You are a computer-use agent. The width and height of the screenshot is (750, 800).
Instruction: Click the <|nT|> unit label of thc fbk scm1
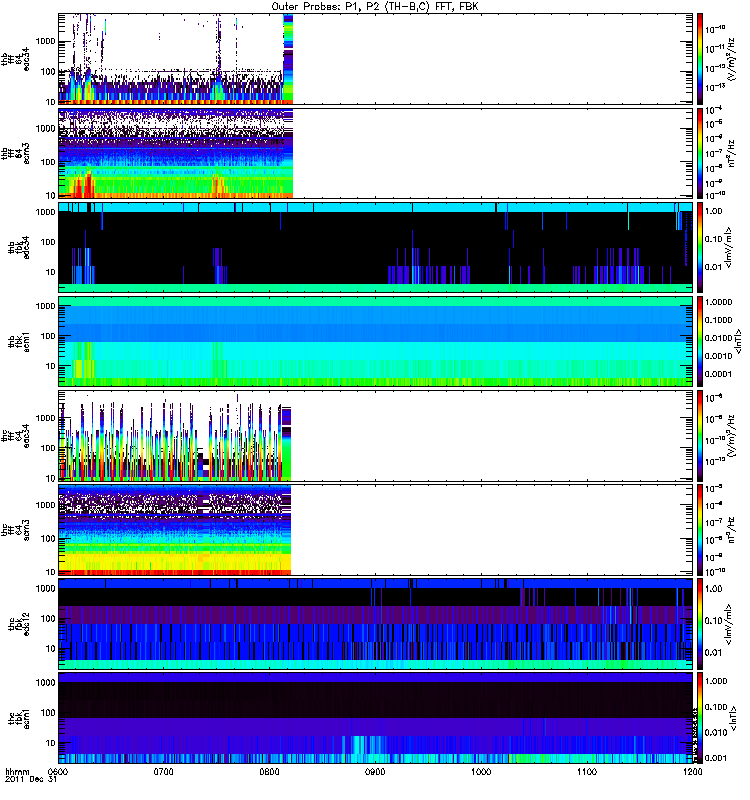(733, 718)
